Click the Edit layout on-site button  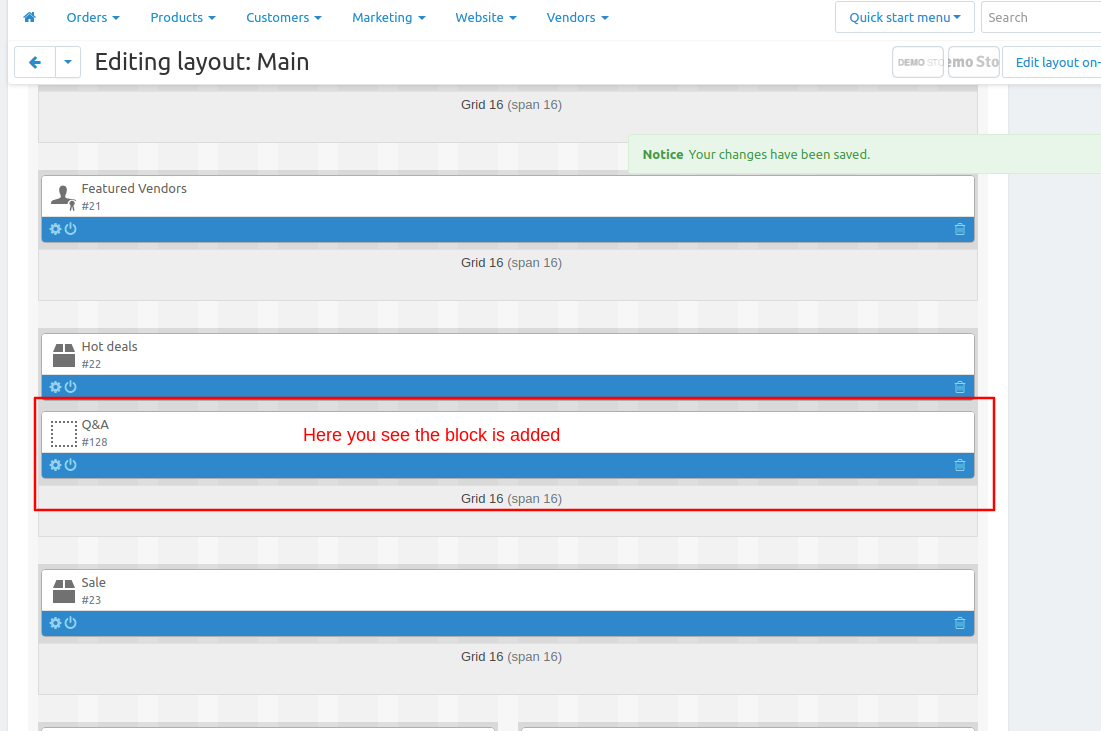(x=1052, y=62)
